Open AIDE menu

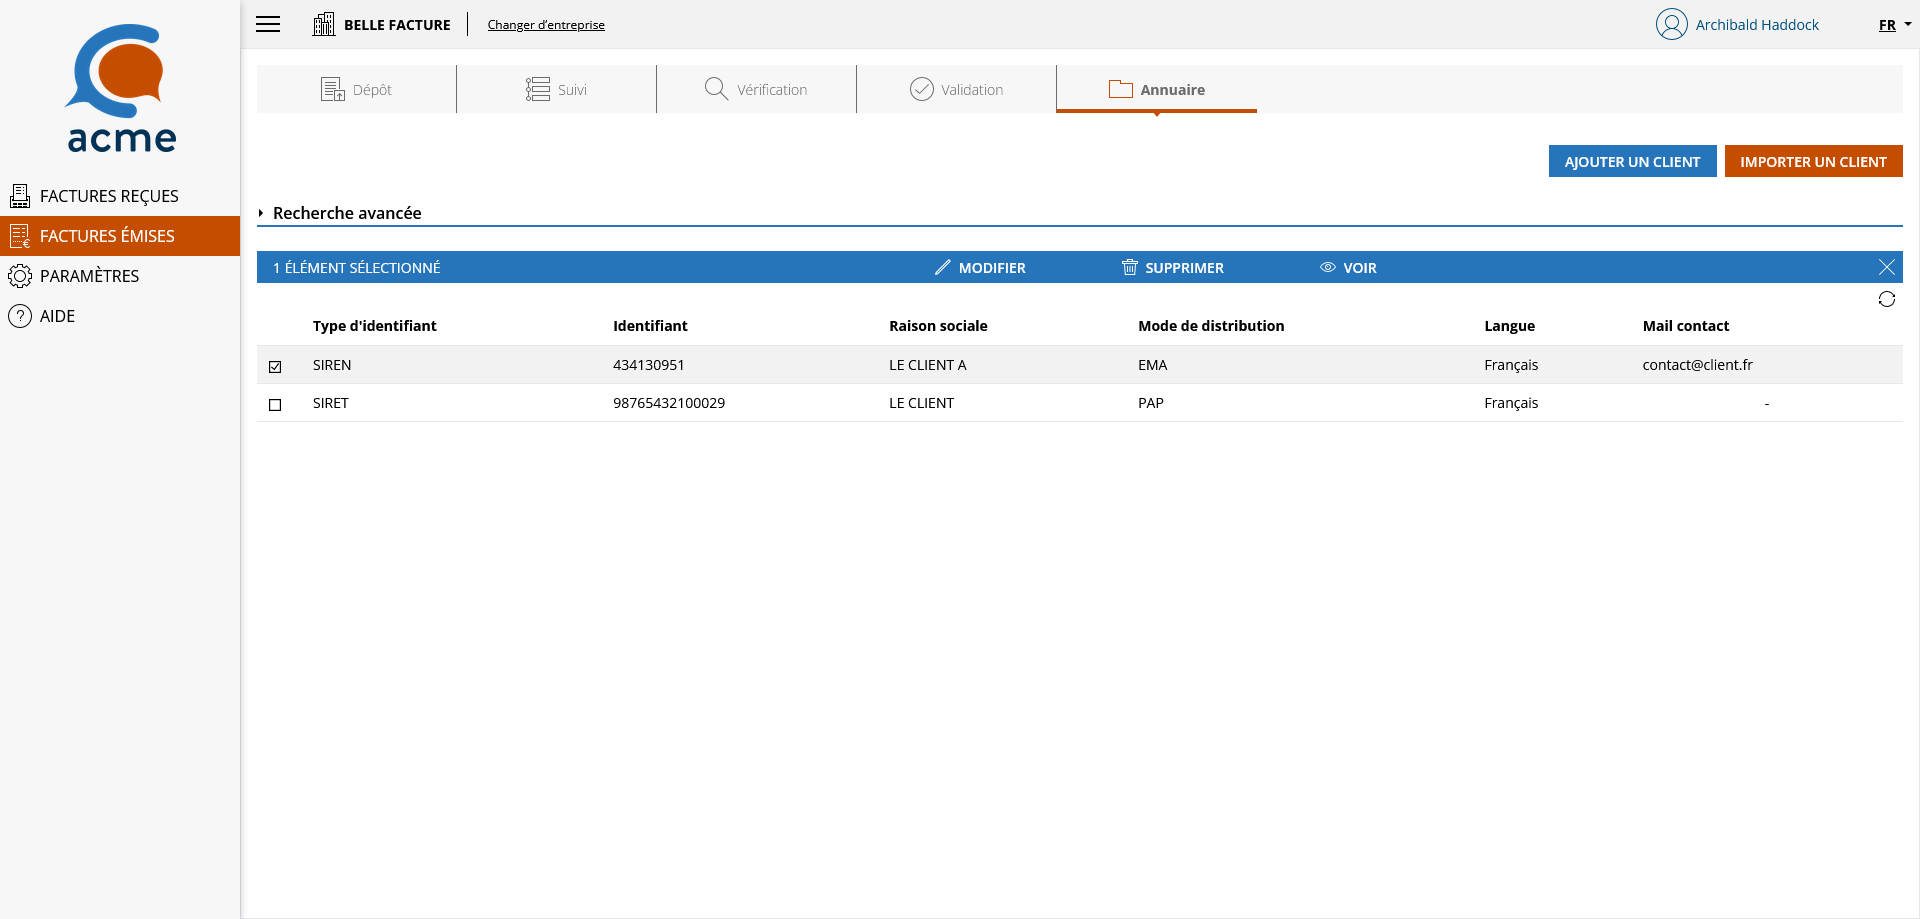click(120, 316)
